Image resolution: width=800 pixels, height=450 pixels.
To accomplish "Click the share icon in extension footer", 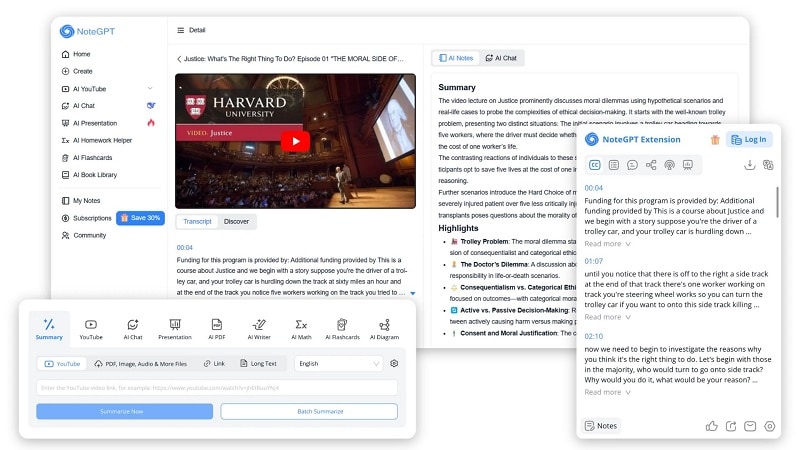I will [731, 426].
